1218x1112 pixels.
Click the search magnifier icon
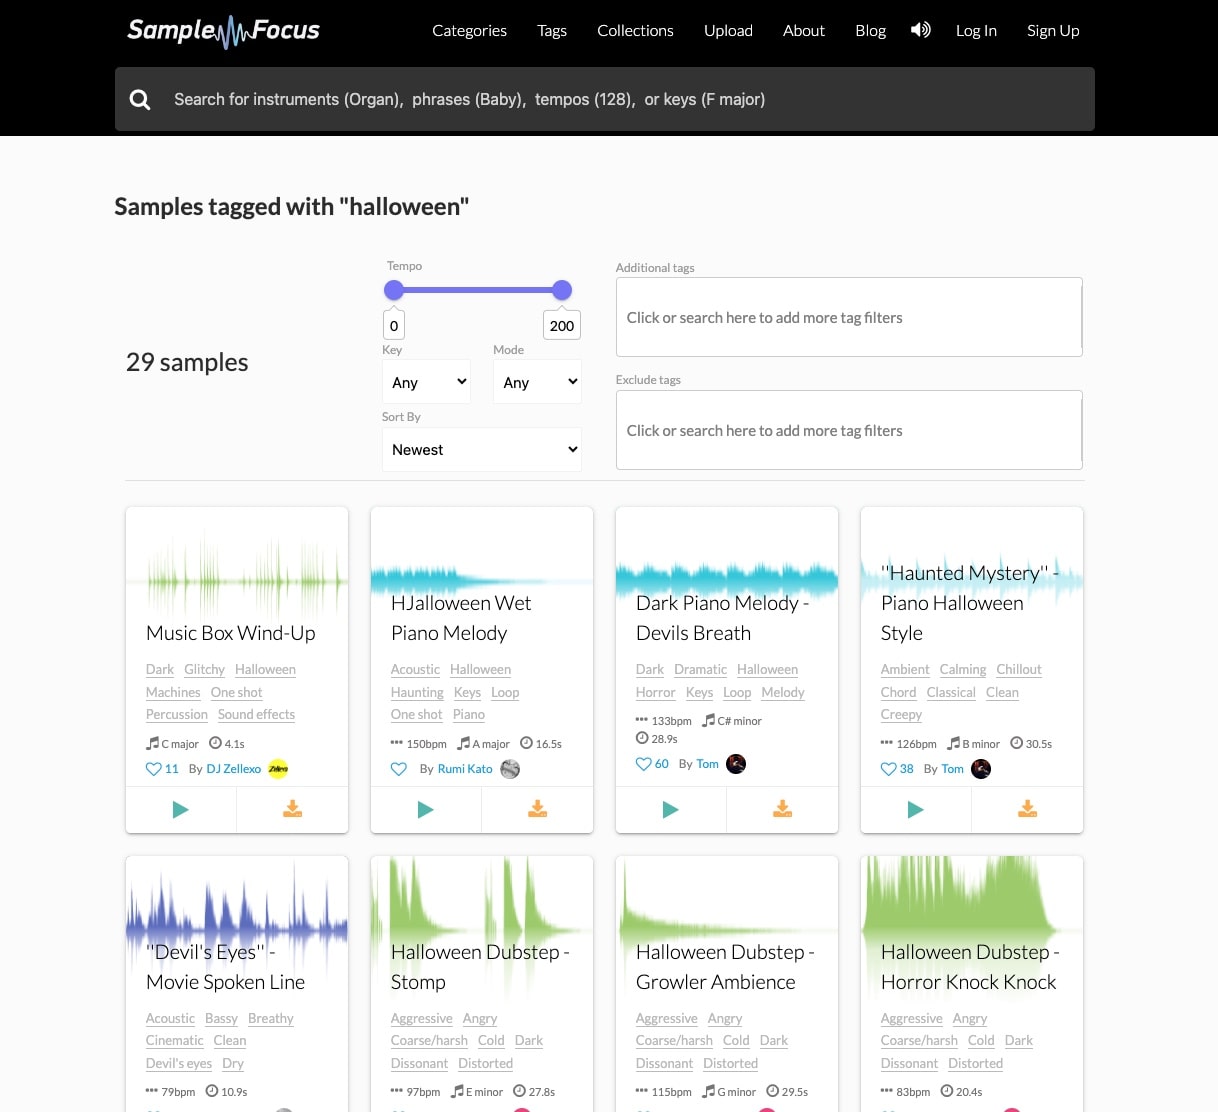[x=140, y=99]
